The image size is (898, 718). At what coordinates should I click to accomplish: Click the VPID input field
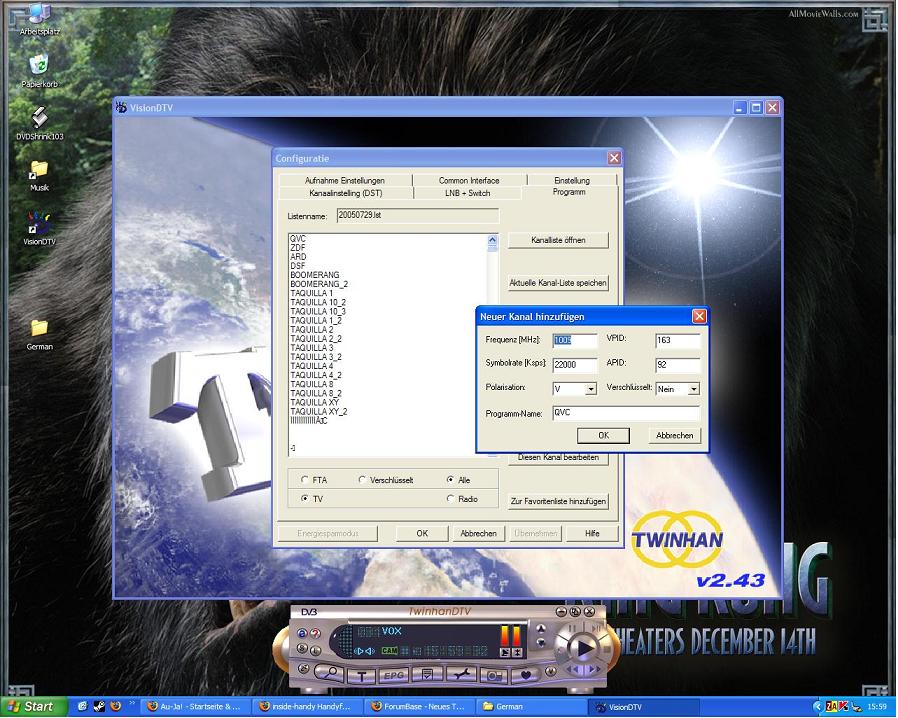pos(678,341)
